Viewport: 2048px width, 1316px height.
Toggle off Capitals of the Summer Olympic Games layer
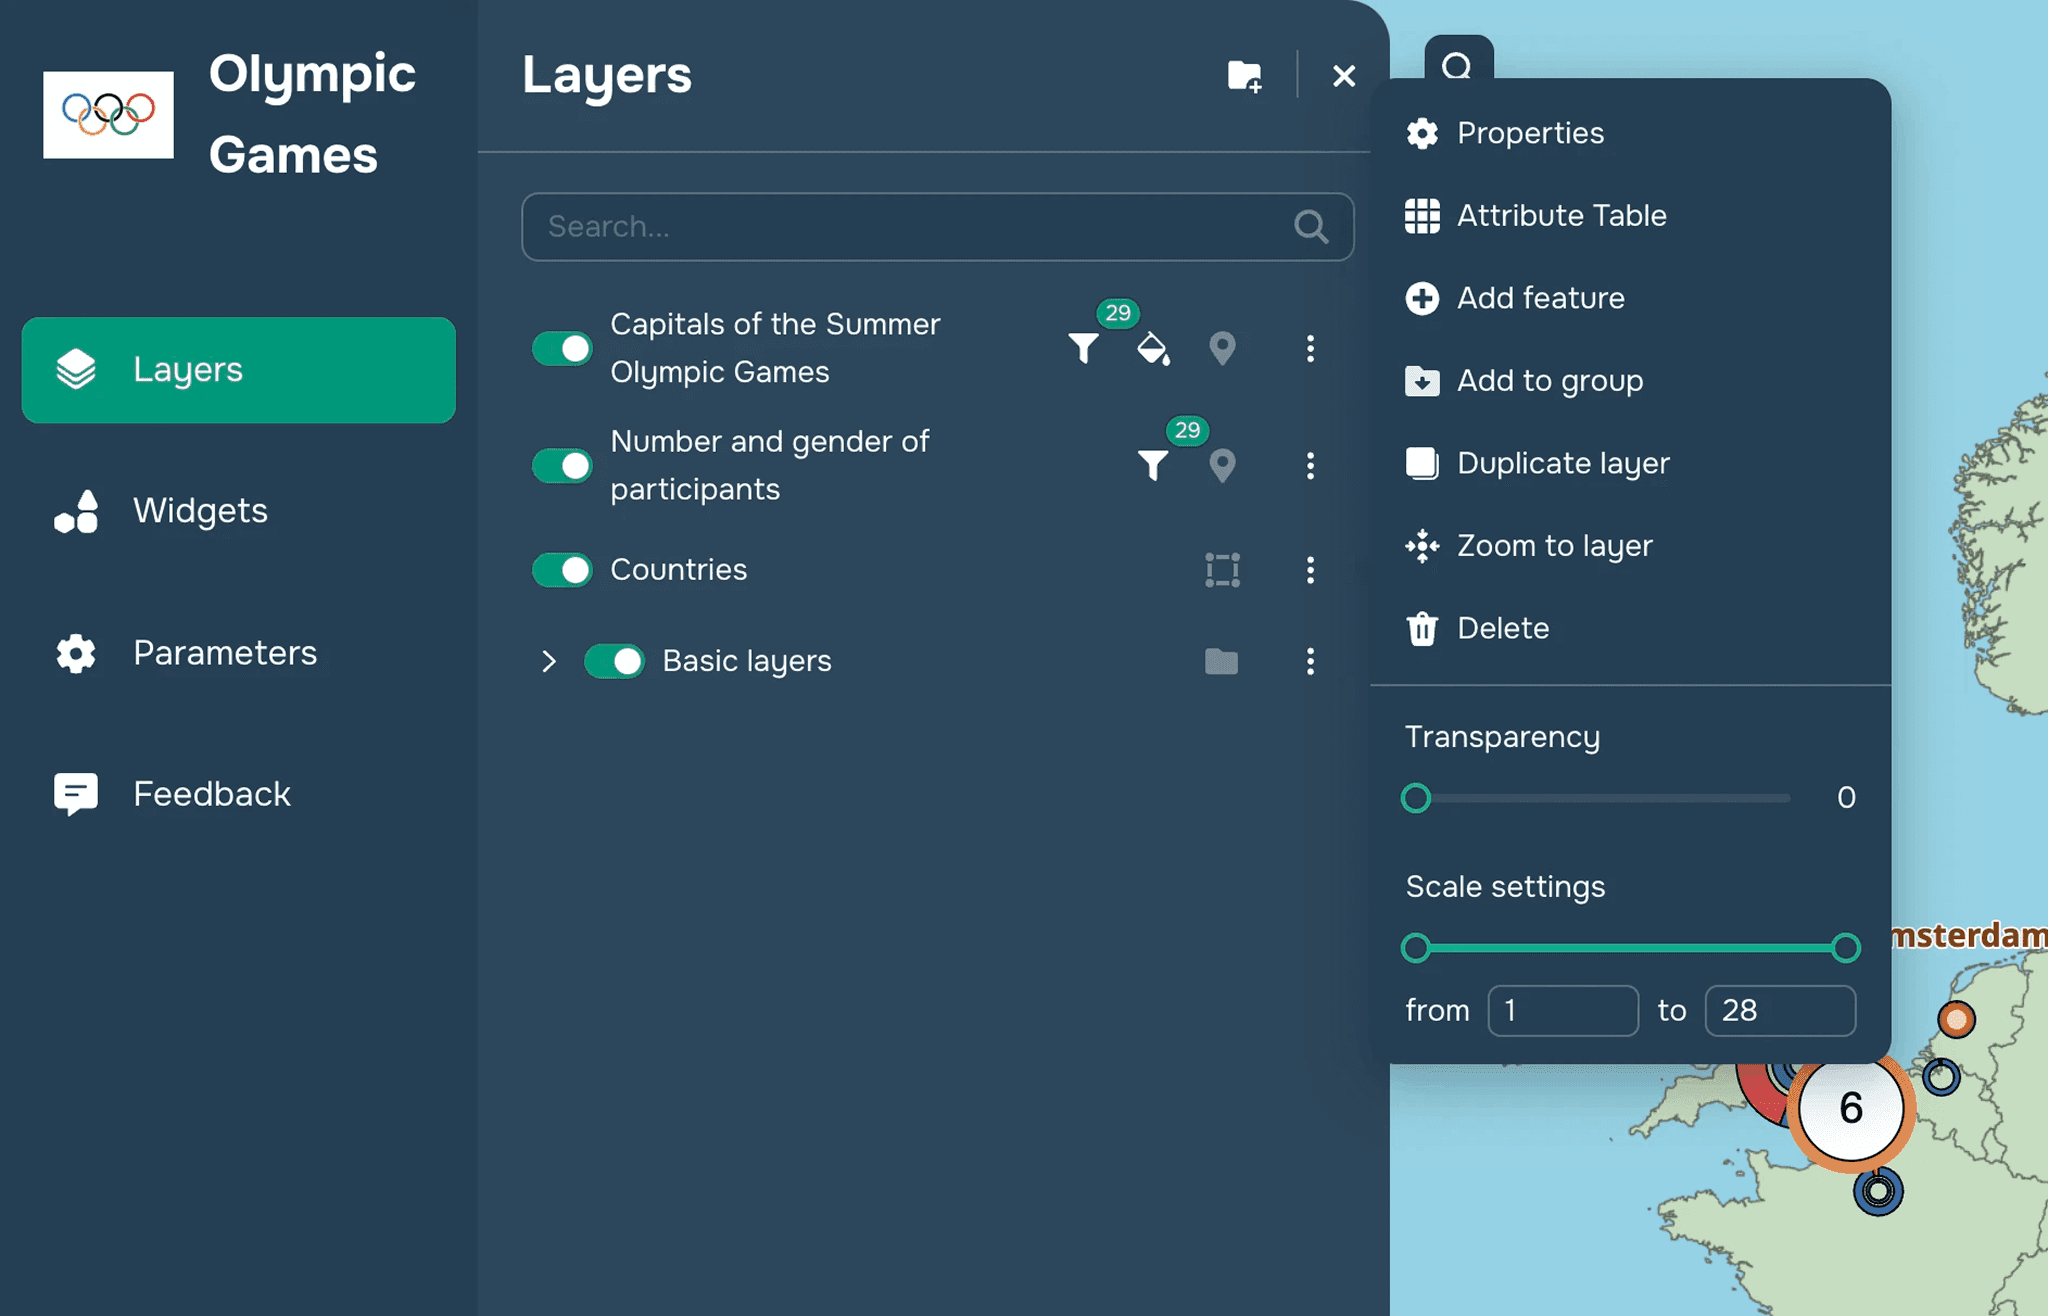(562, 349)
